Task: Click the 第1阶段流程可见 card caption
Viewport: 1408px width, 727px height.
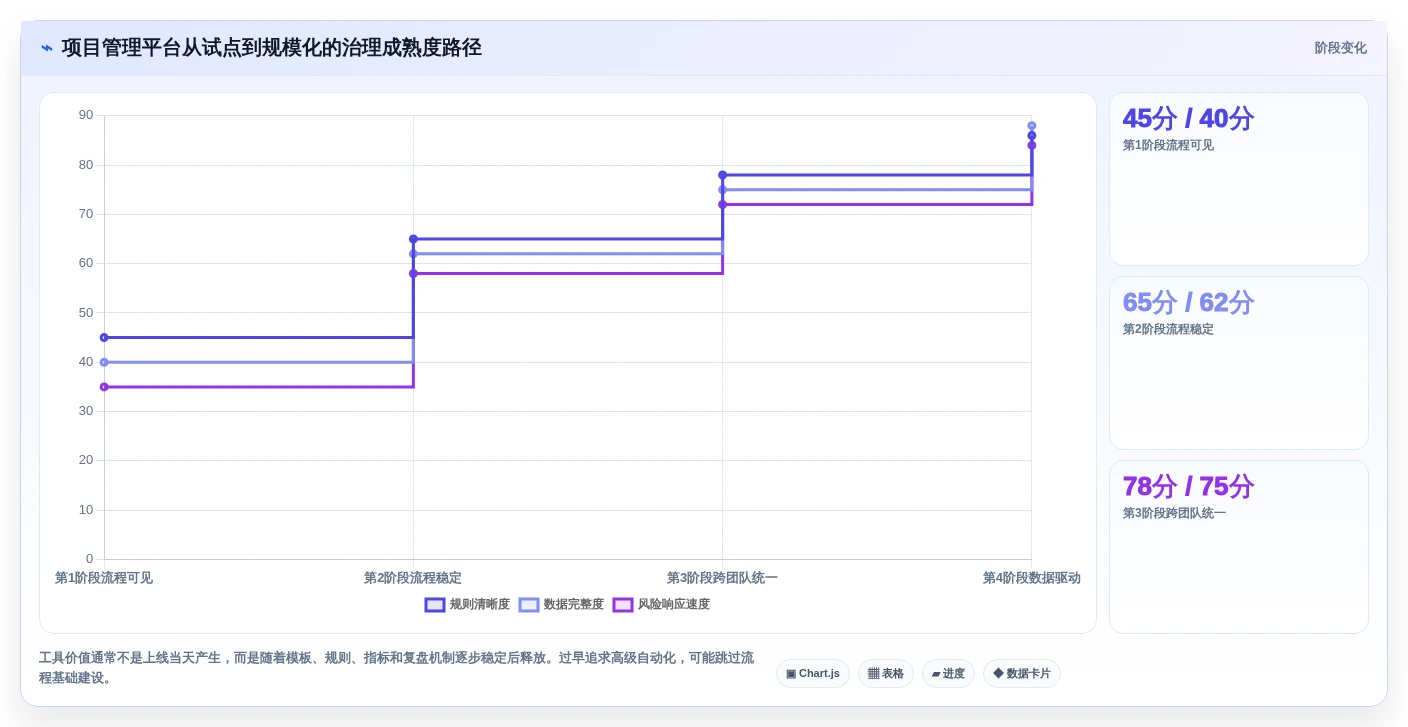Action: point(1168,145)
